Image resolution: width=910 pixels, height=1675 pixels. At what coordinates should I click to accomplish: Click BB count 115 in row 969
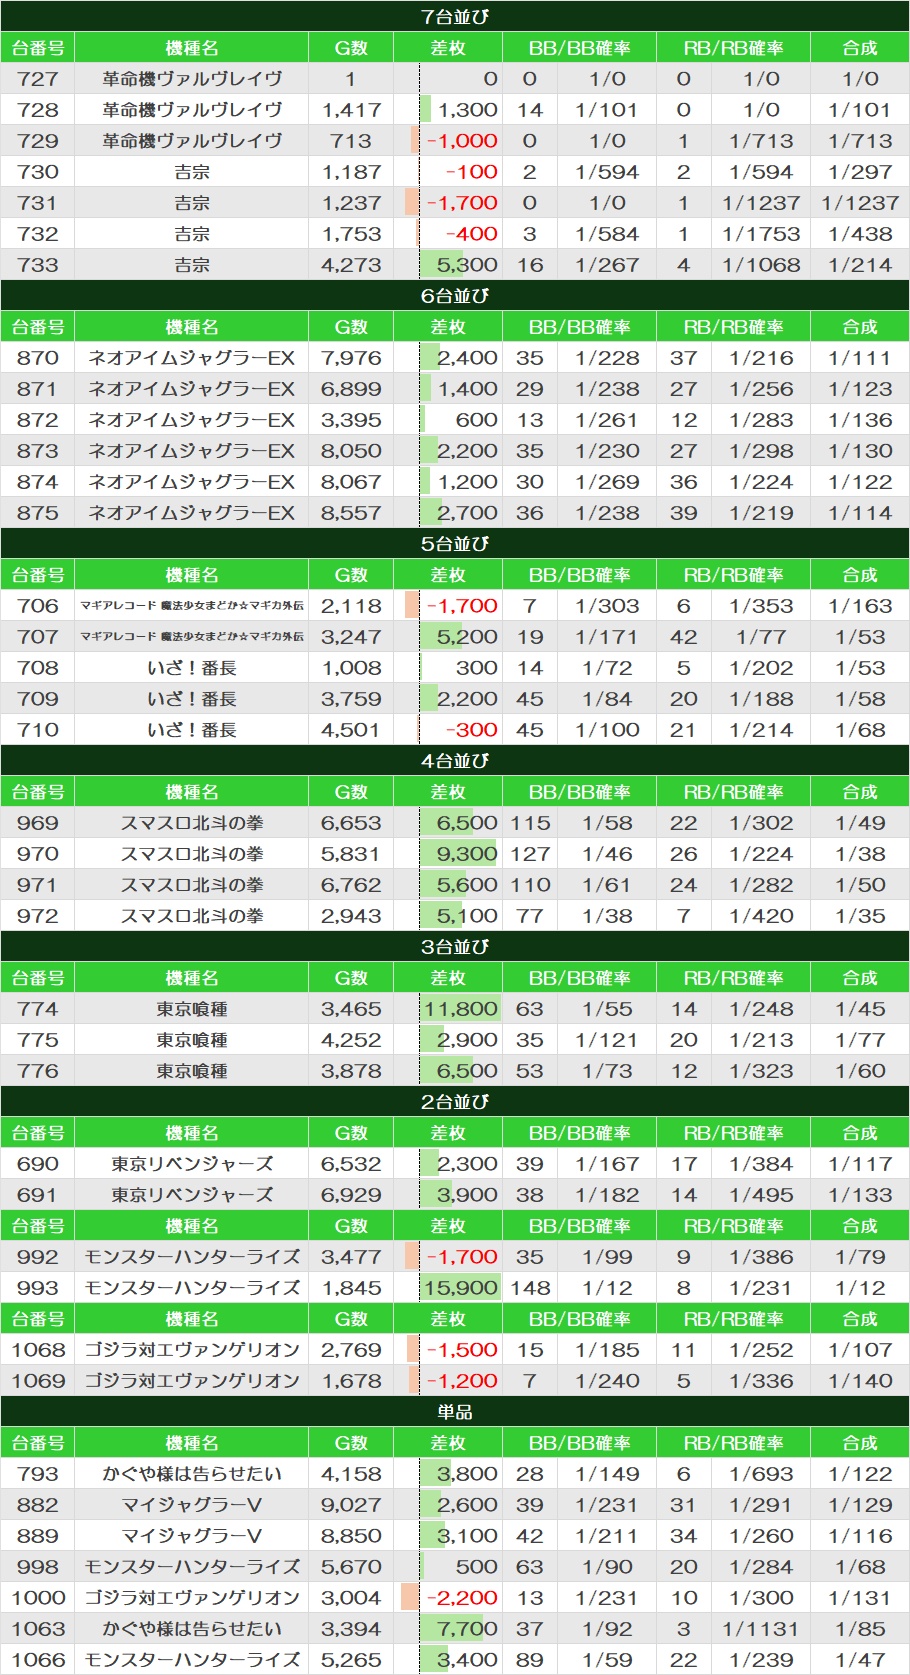(x=530, y=822)
